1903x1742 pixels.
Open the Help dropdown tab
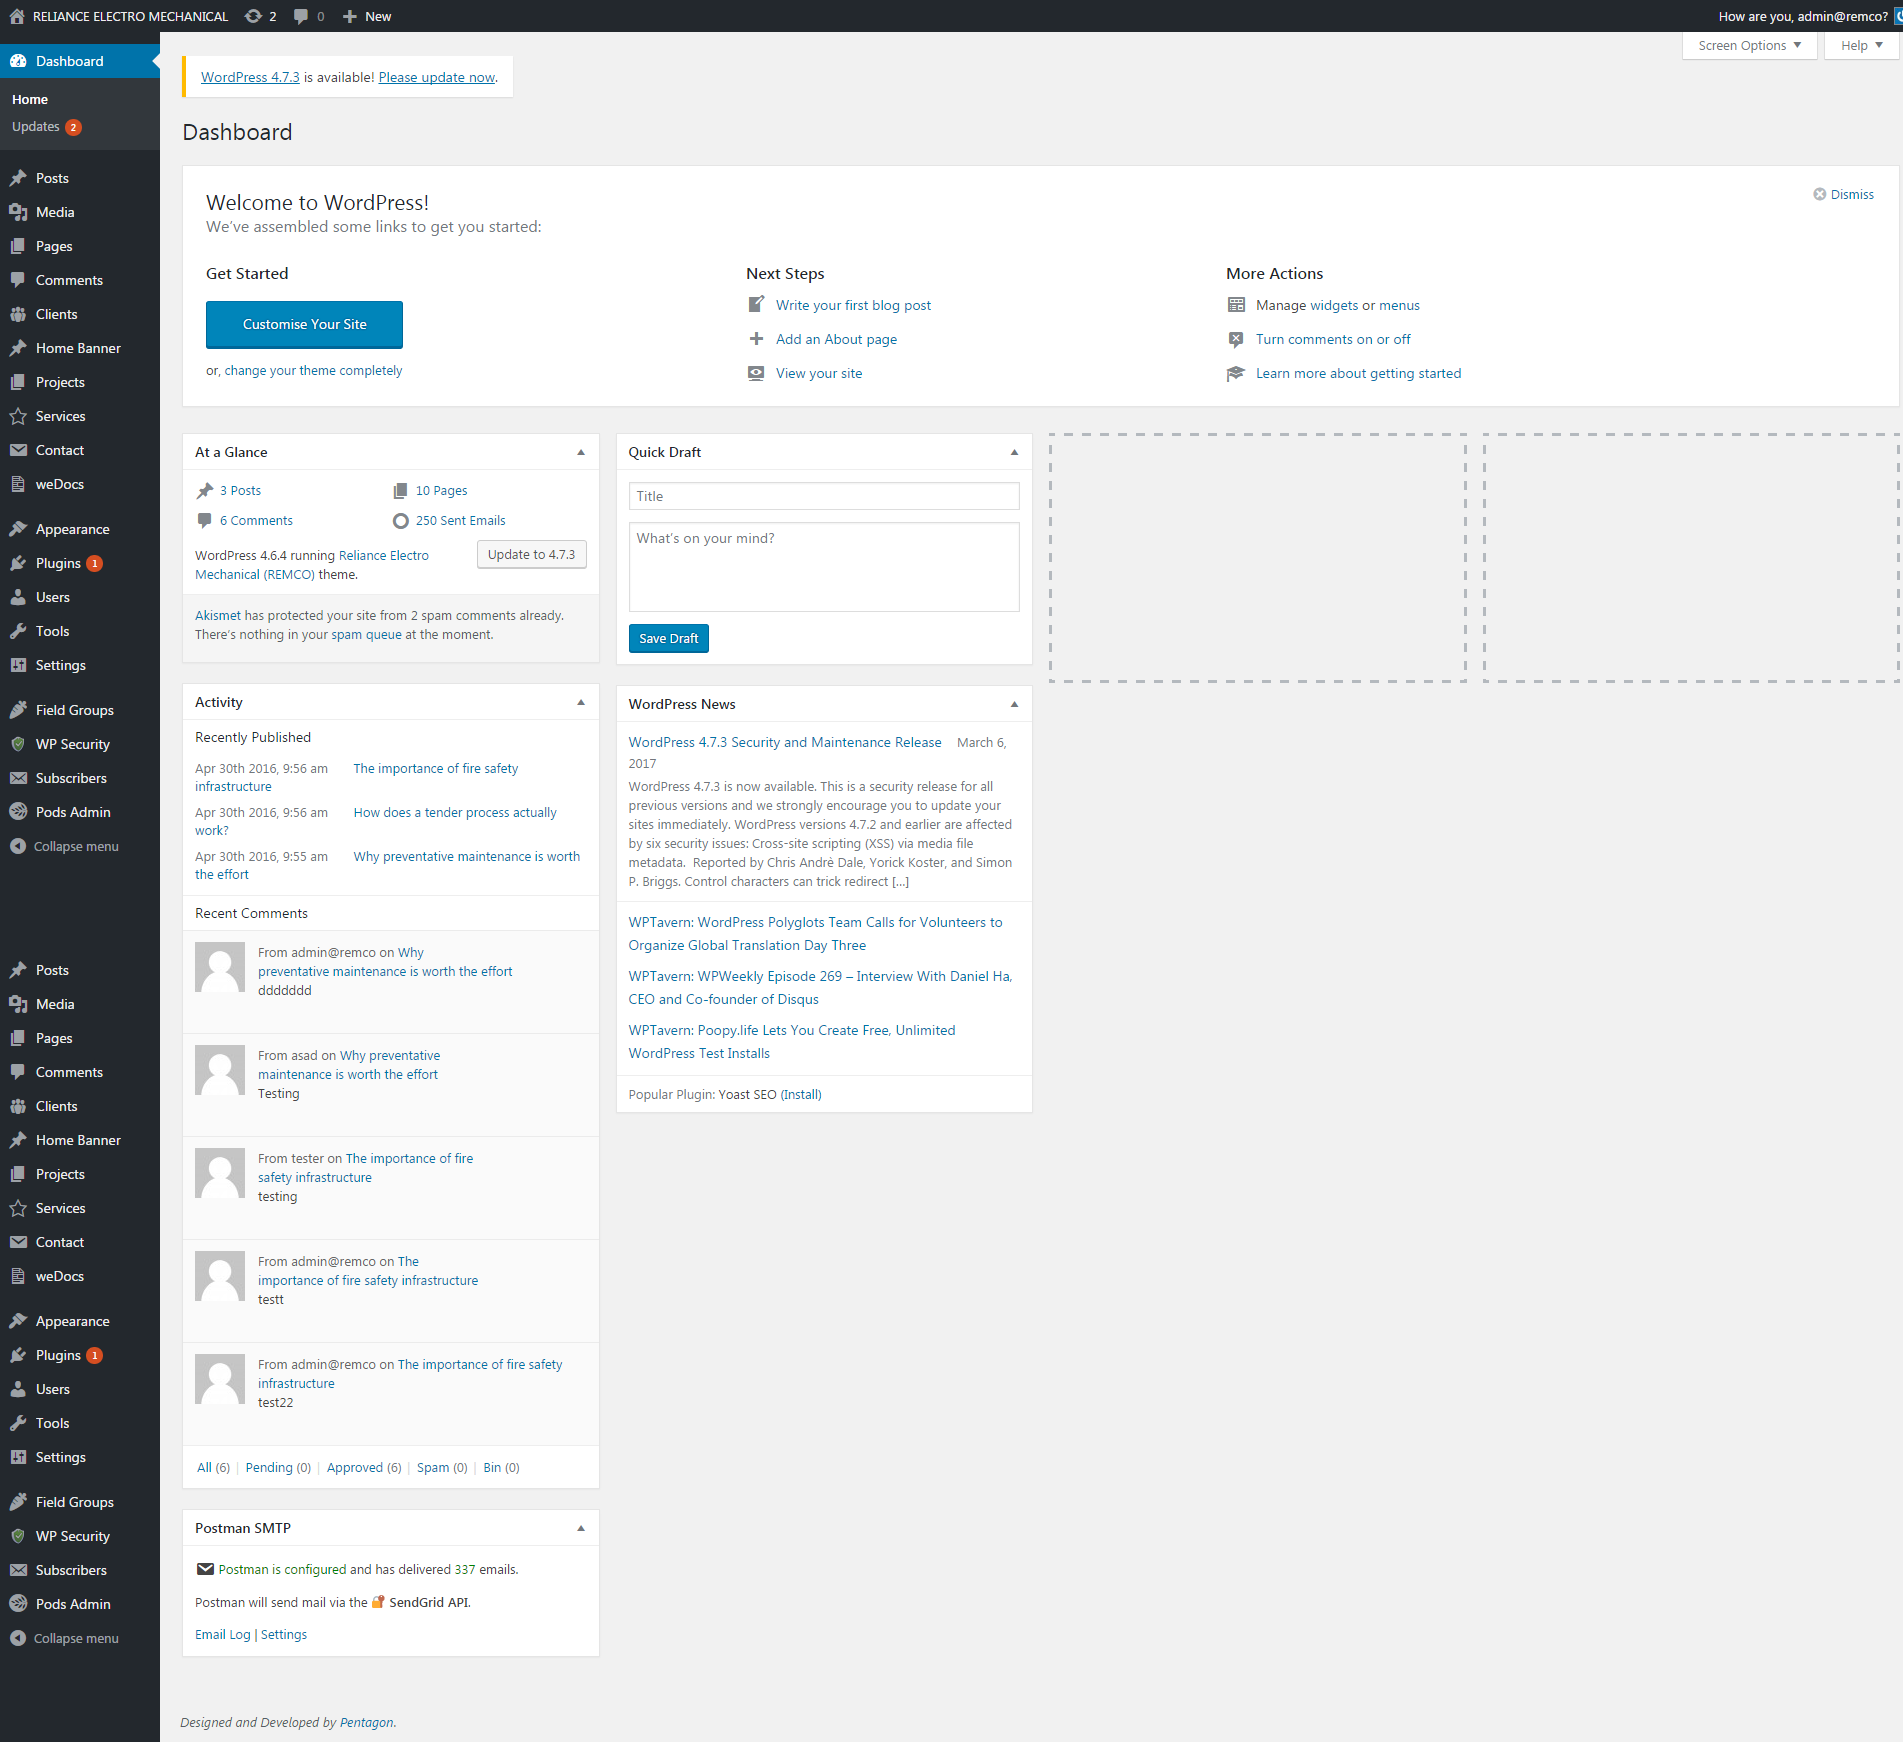pos(1861,46)
